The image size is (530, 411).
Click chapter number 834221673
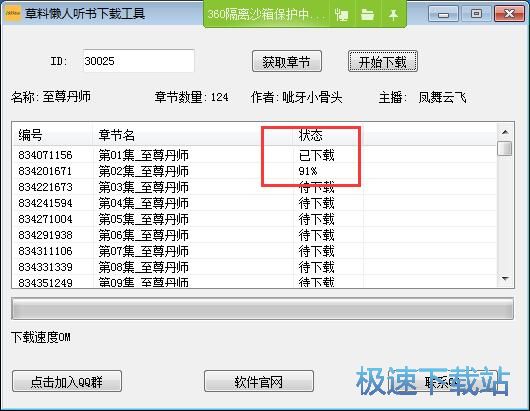(x=45, y=187)
